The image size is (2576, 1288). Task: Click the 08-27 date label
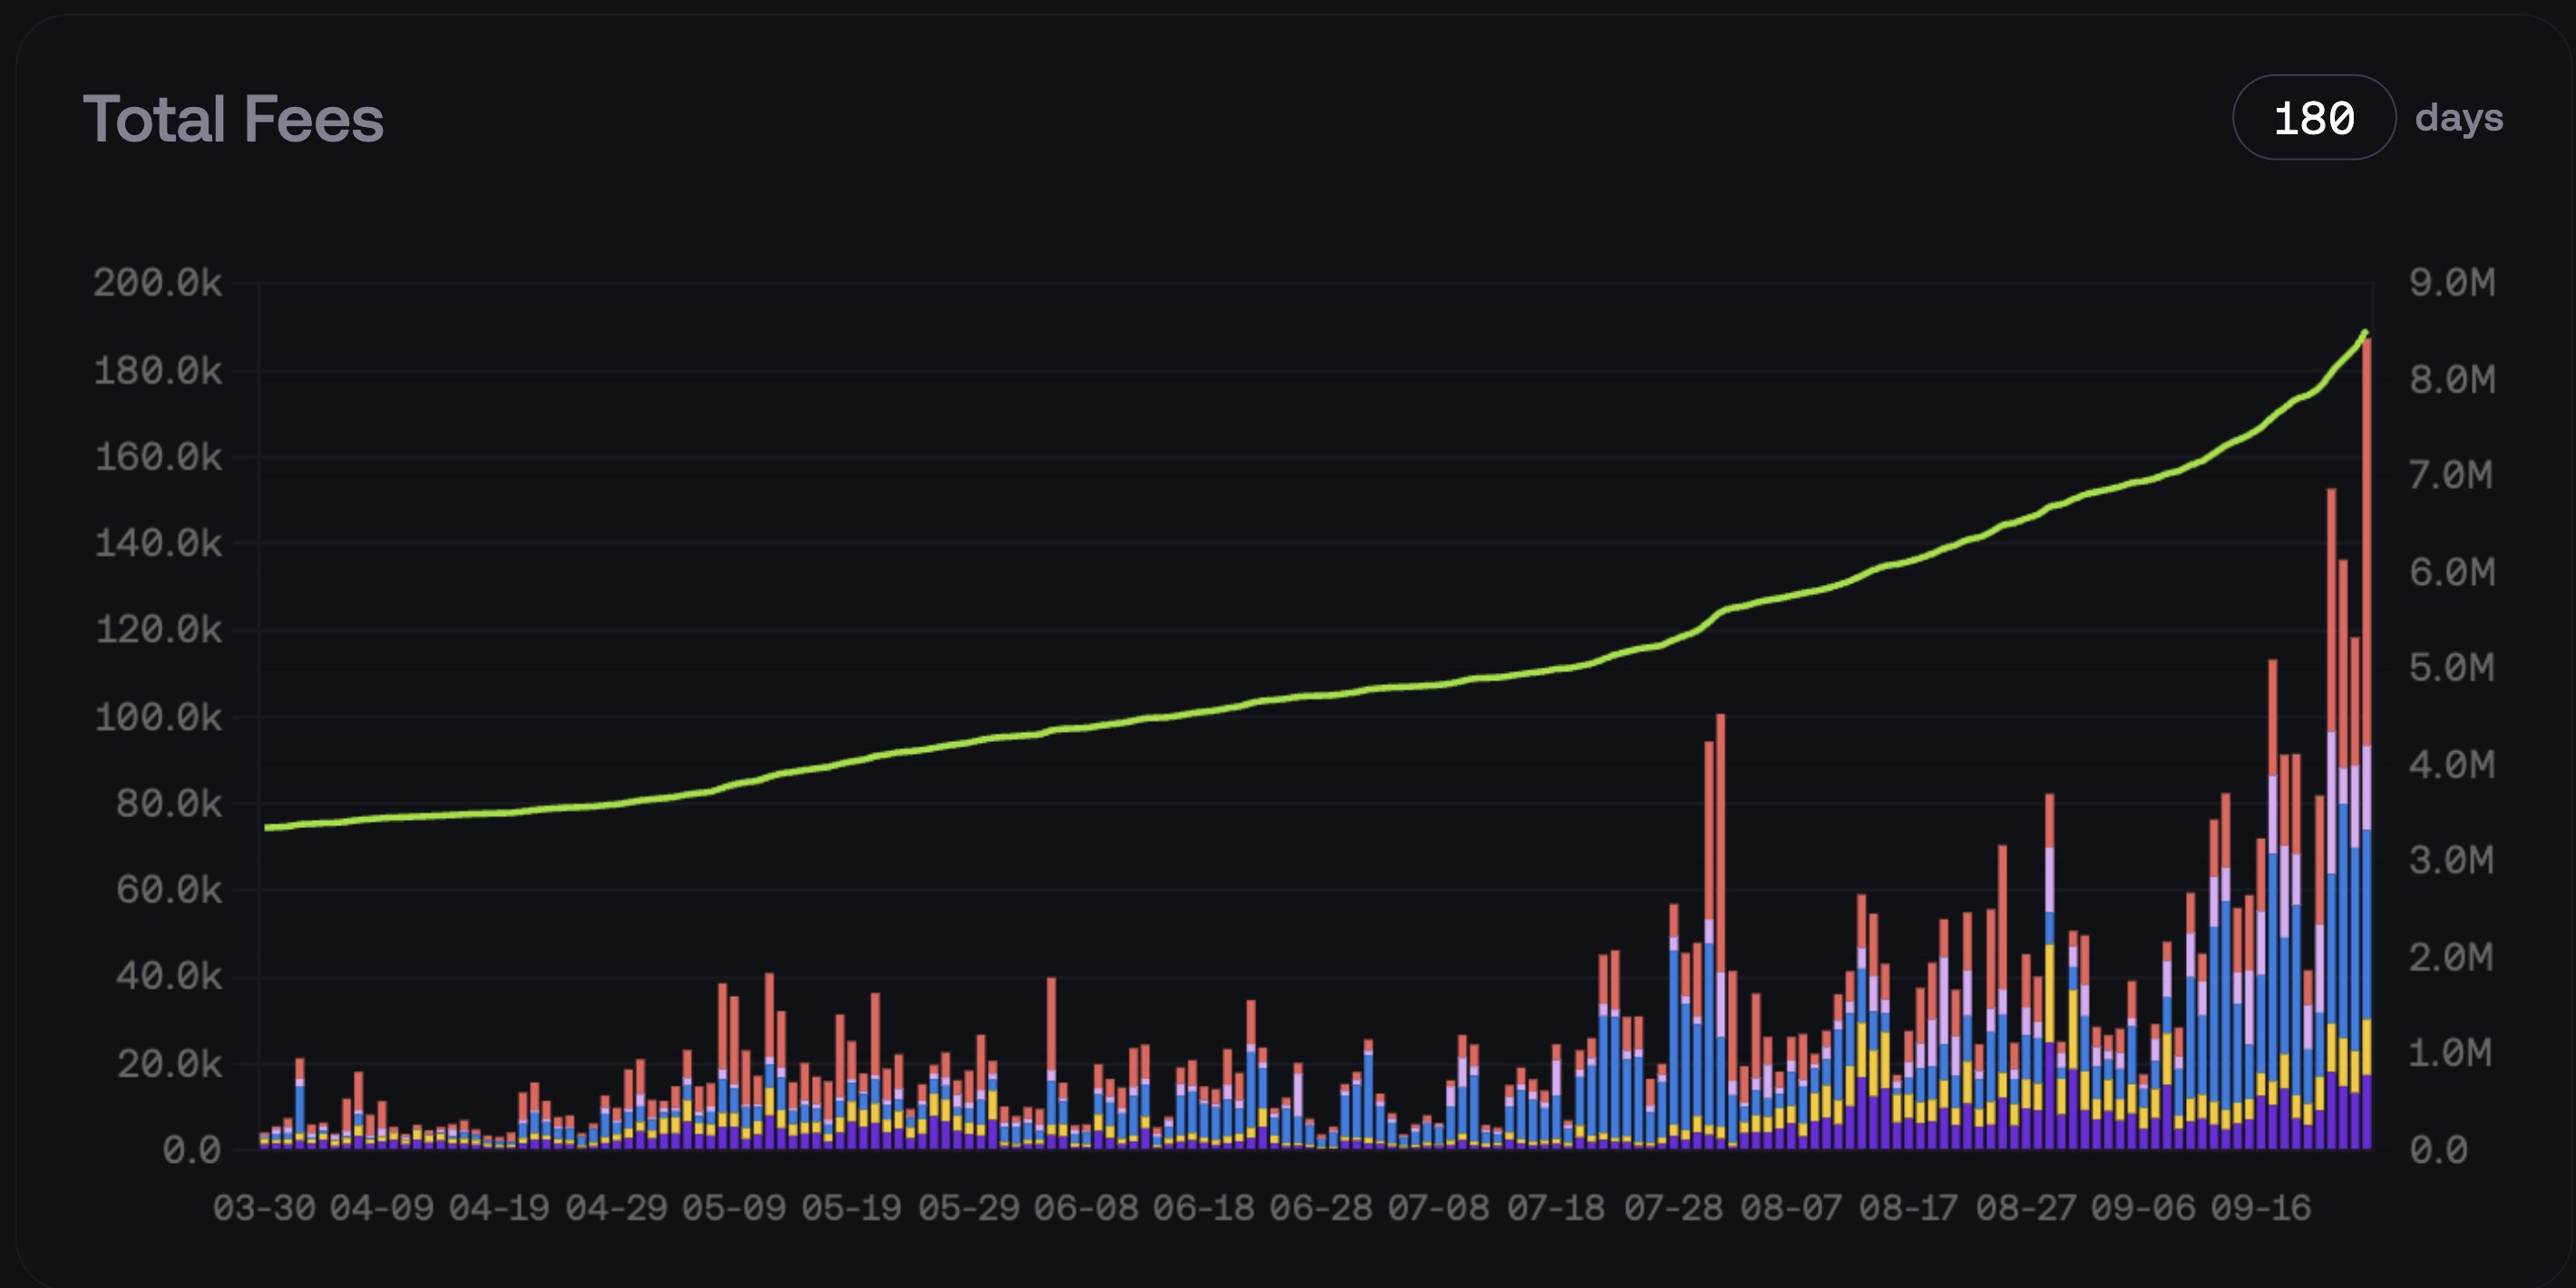click(2025, 1208)
